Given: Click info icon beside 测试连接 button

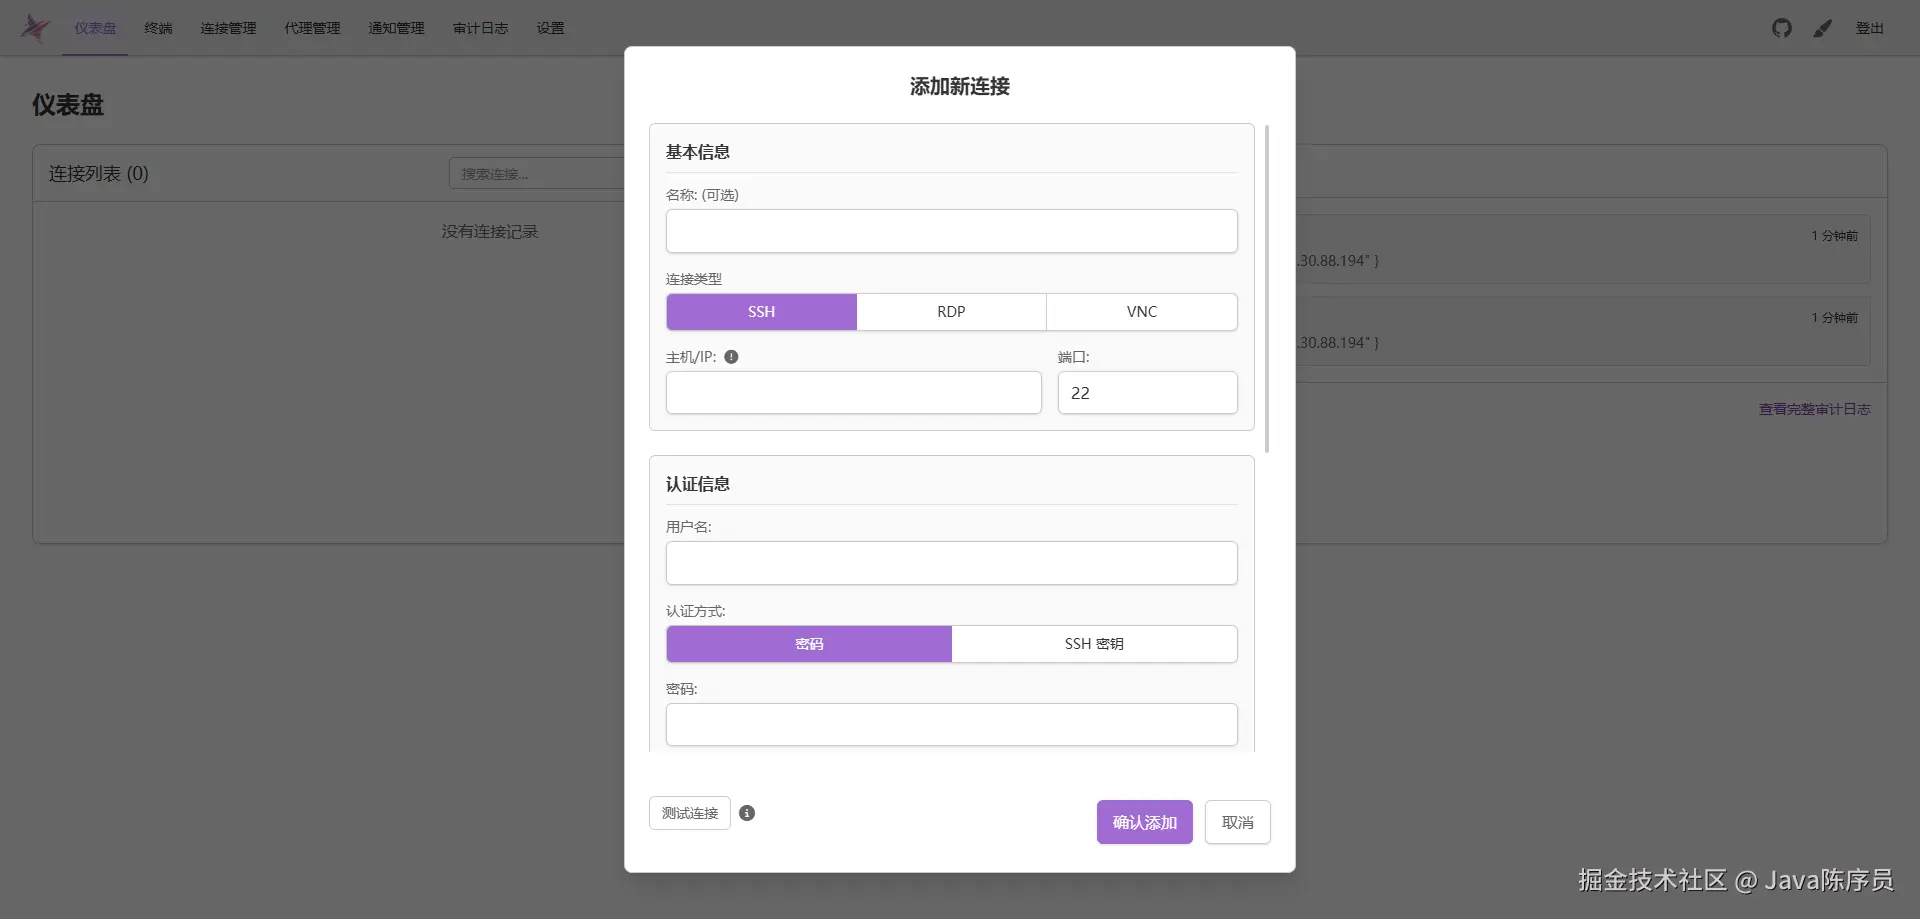Looking at the screenshot, I should pos(747,813).
